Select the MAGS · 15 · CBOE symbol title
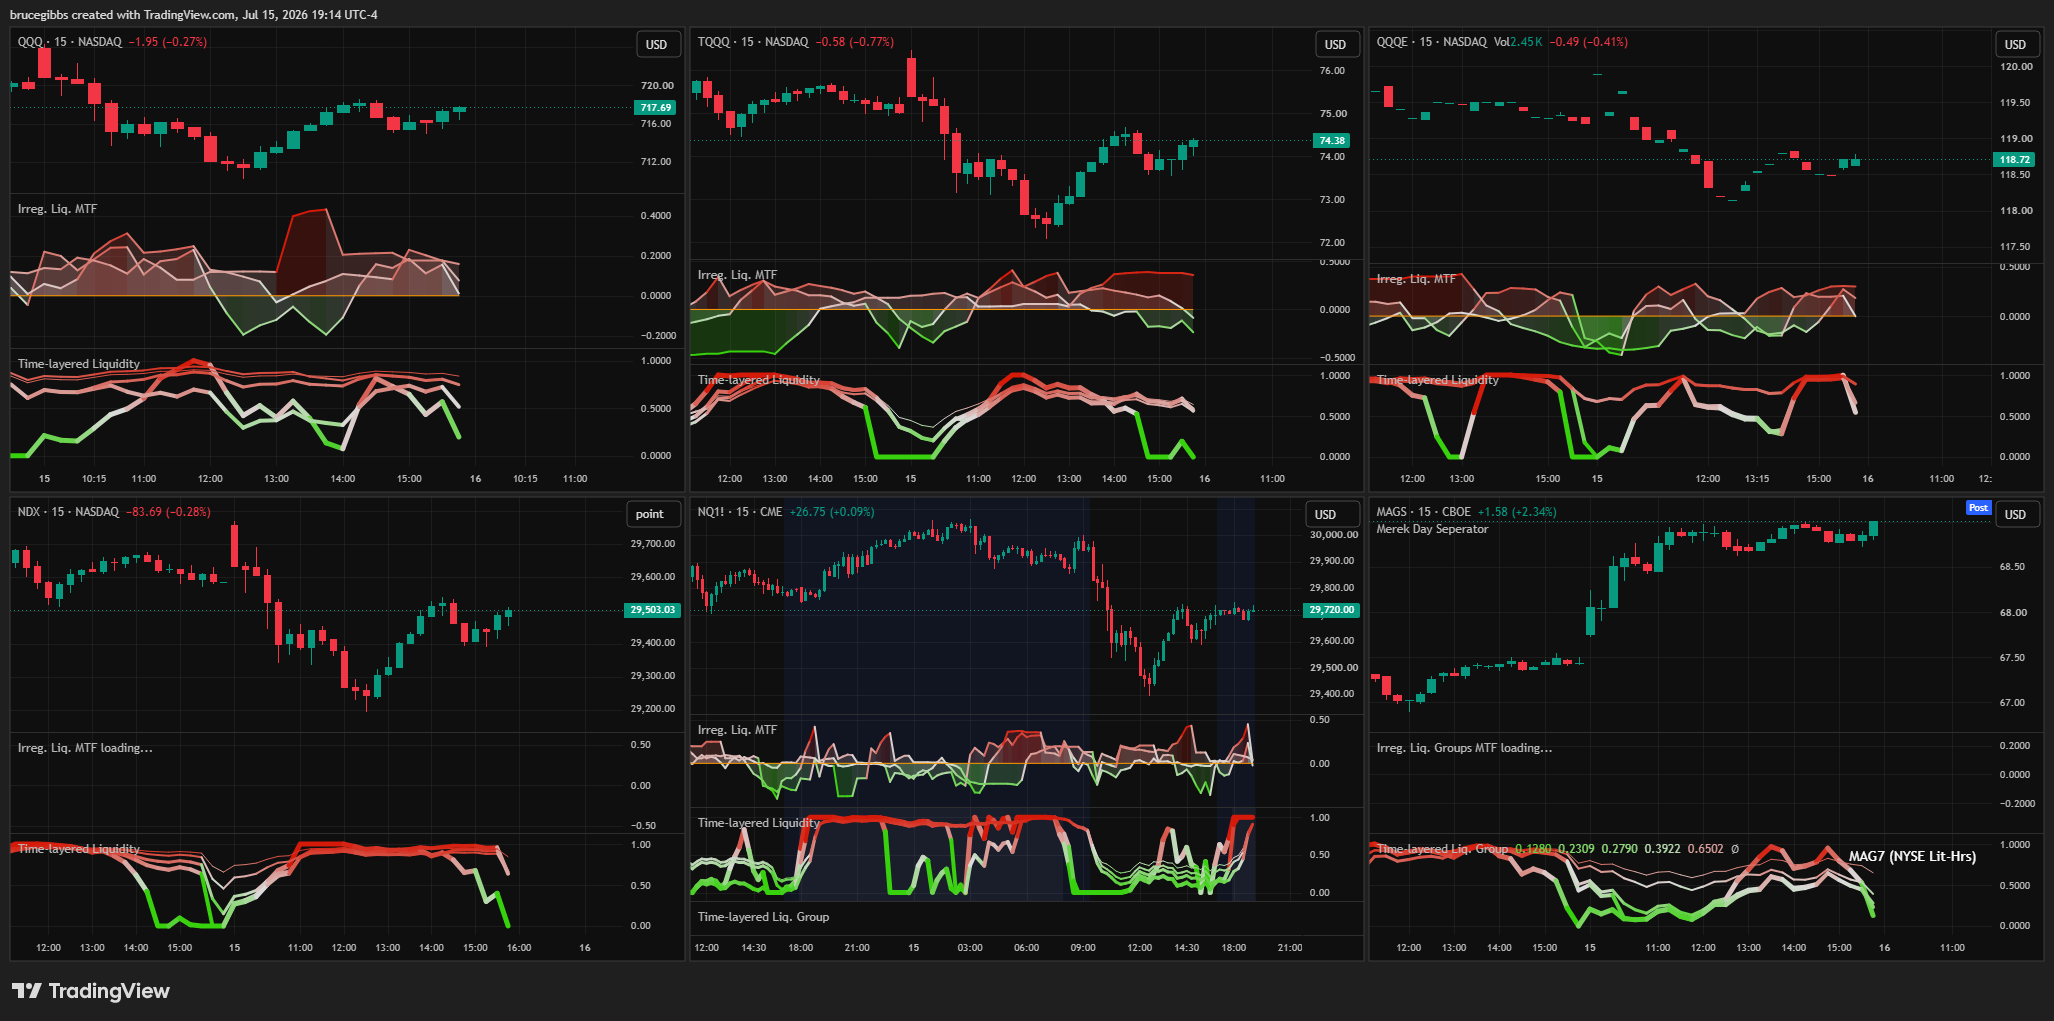The height and width of the screenshot is (1021, 2054). pos(1423,512)
